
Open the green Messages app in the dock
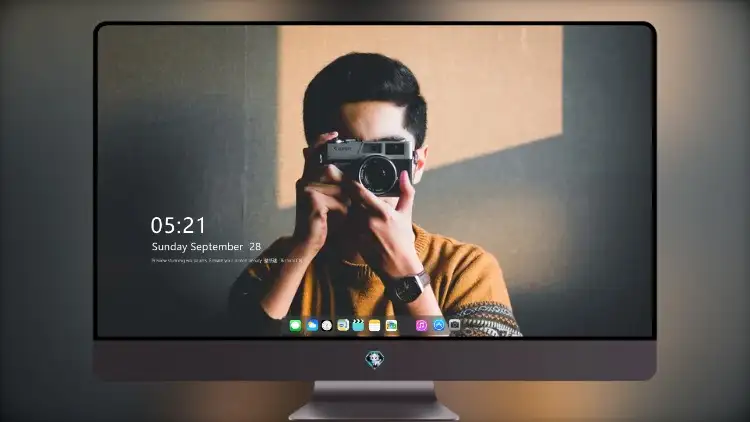click(295, 326)
